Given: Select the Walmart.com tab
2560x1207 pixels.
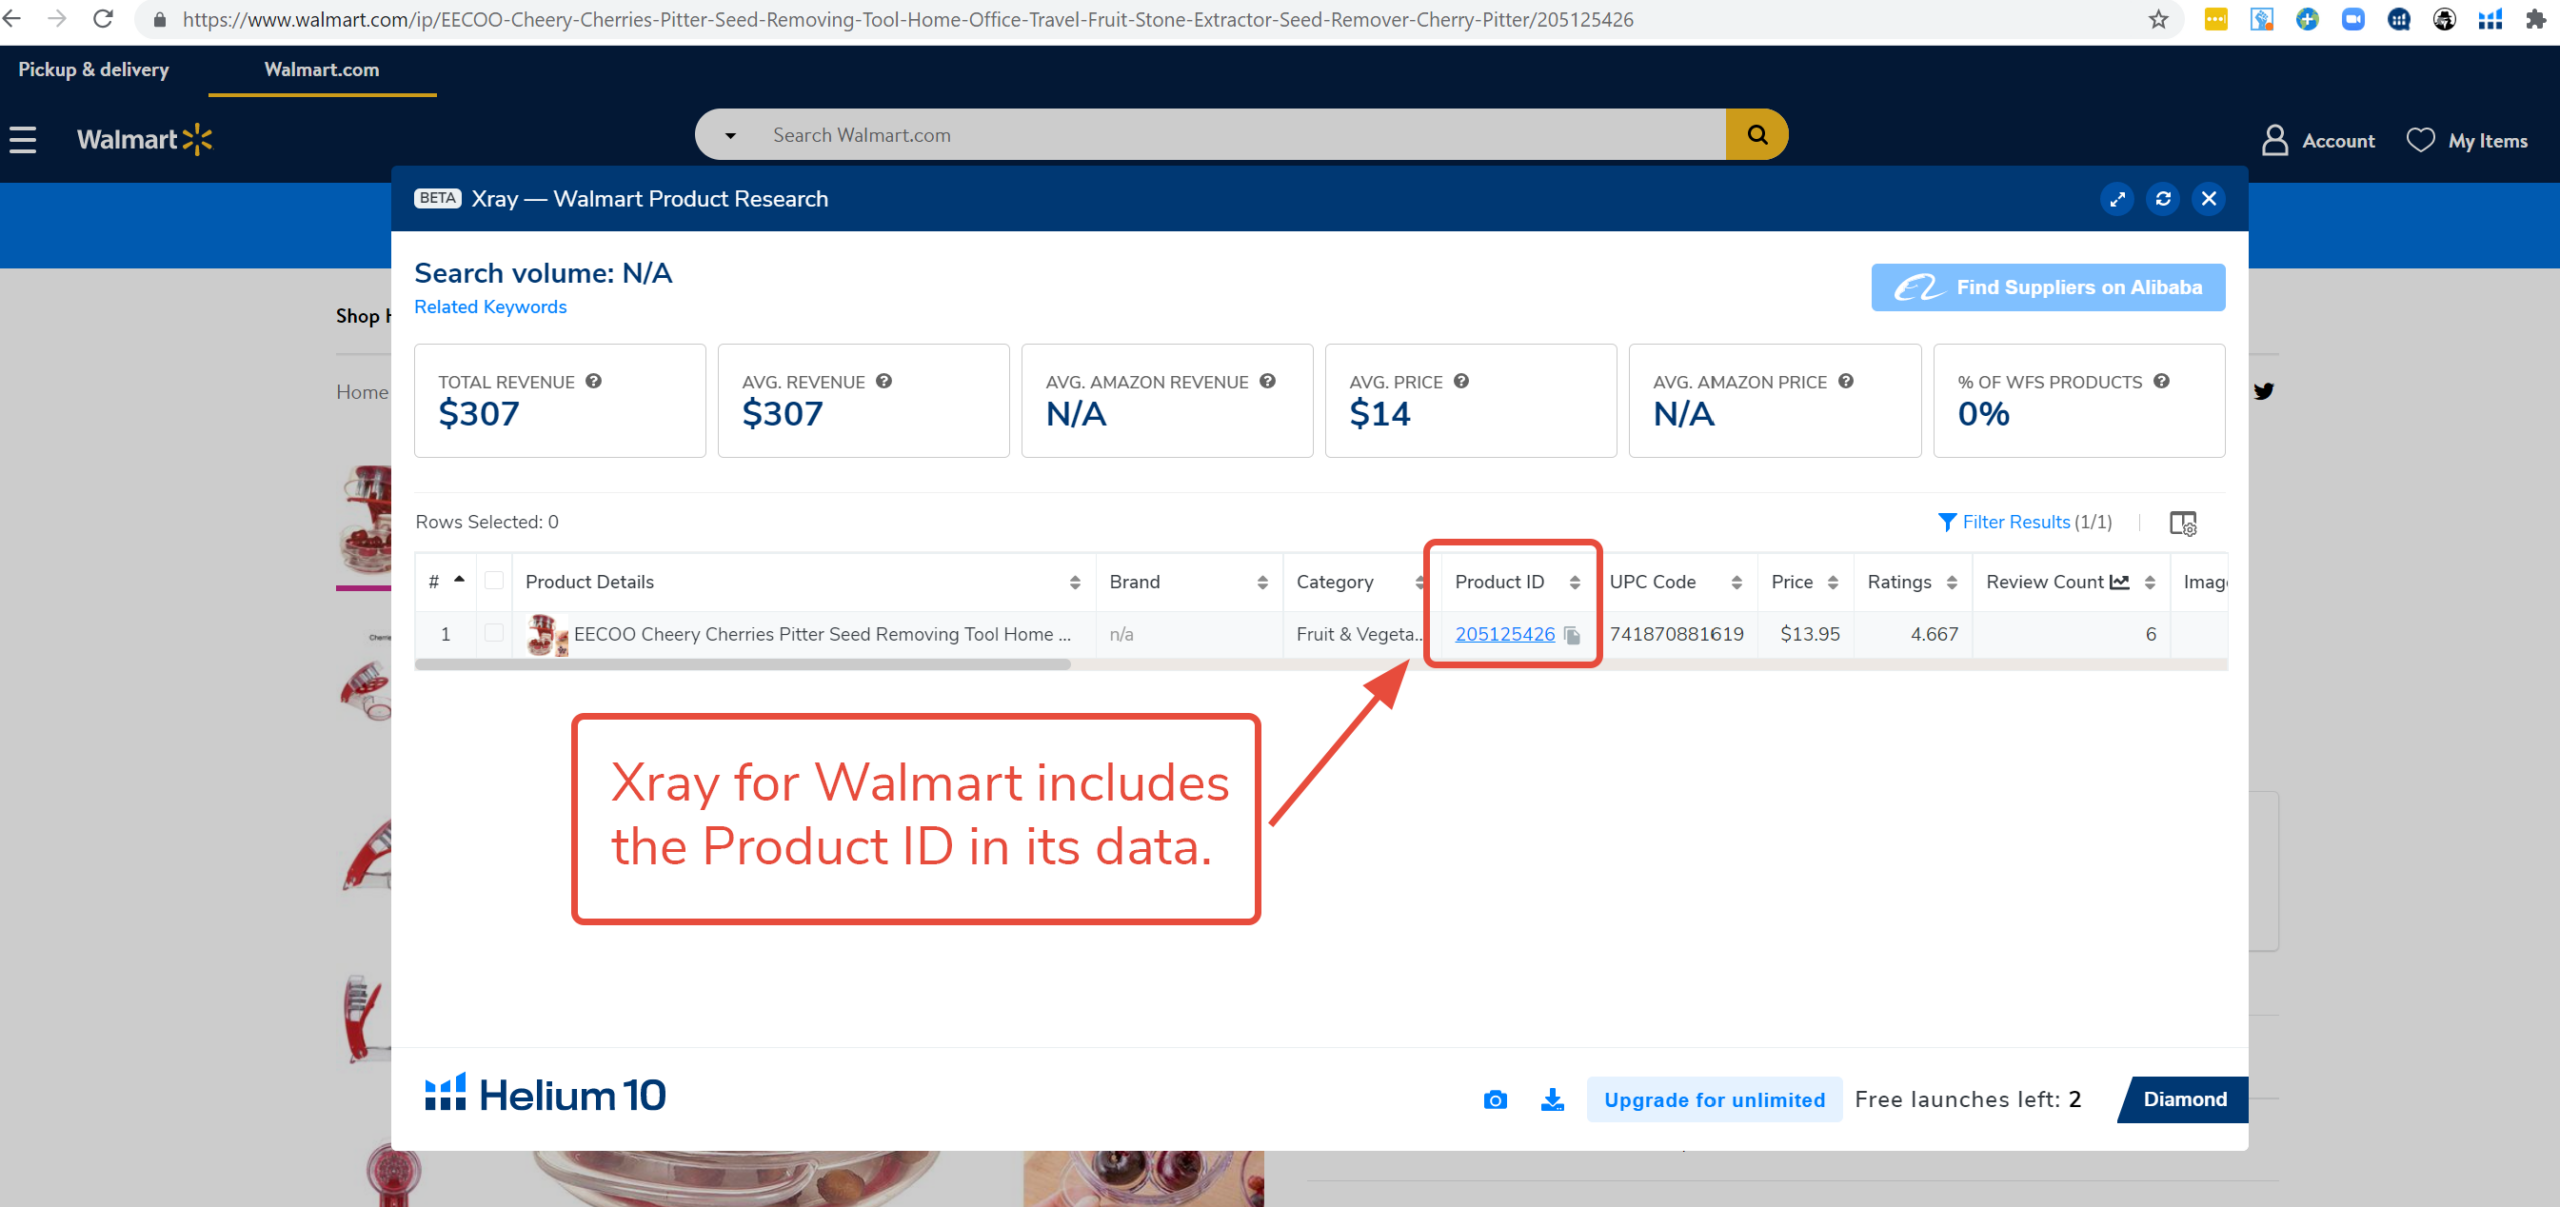Looking at the screenshot, I should (x=322, y=69).
